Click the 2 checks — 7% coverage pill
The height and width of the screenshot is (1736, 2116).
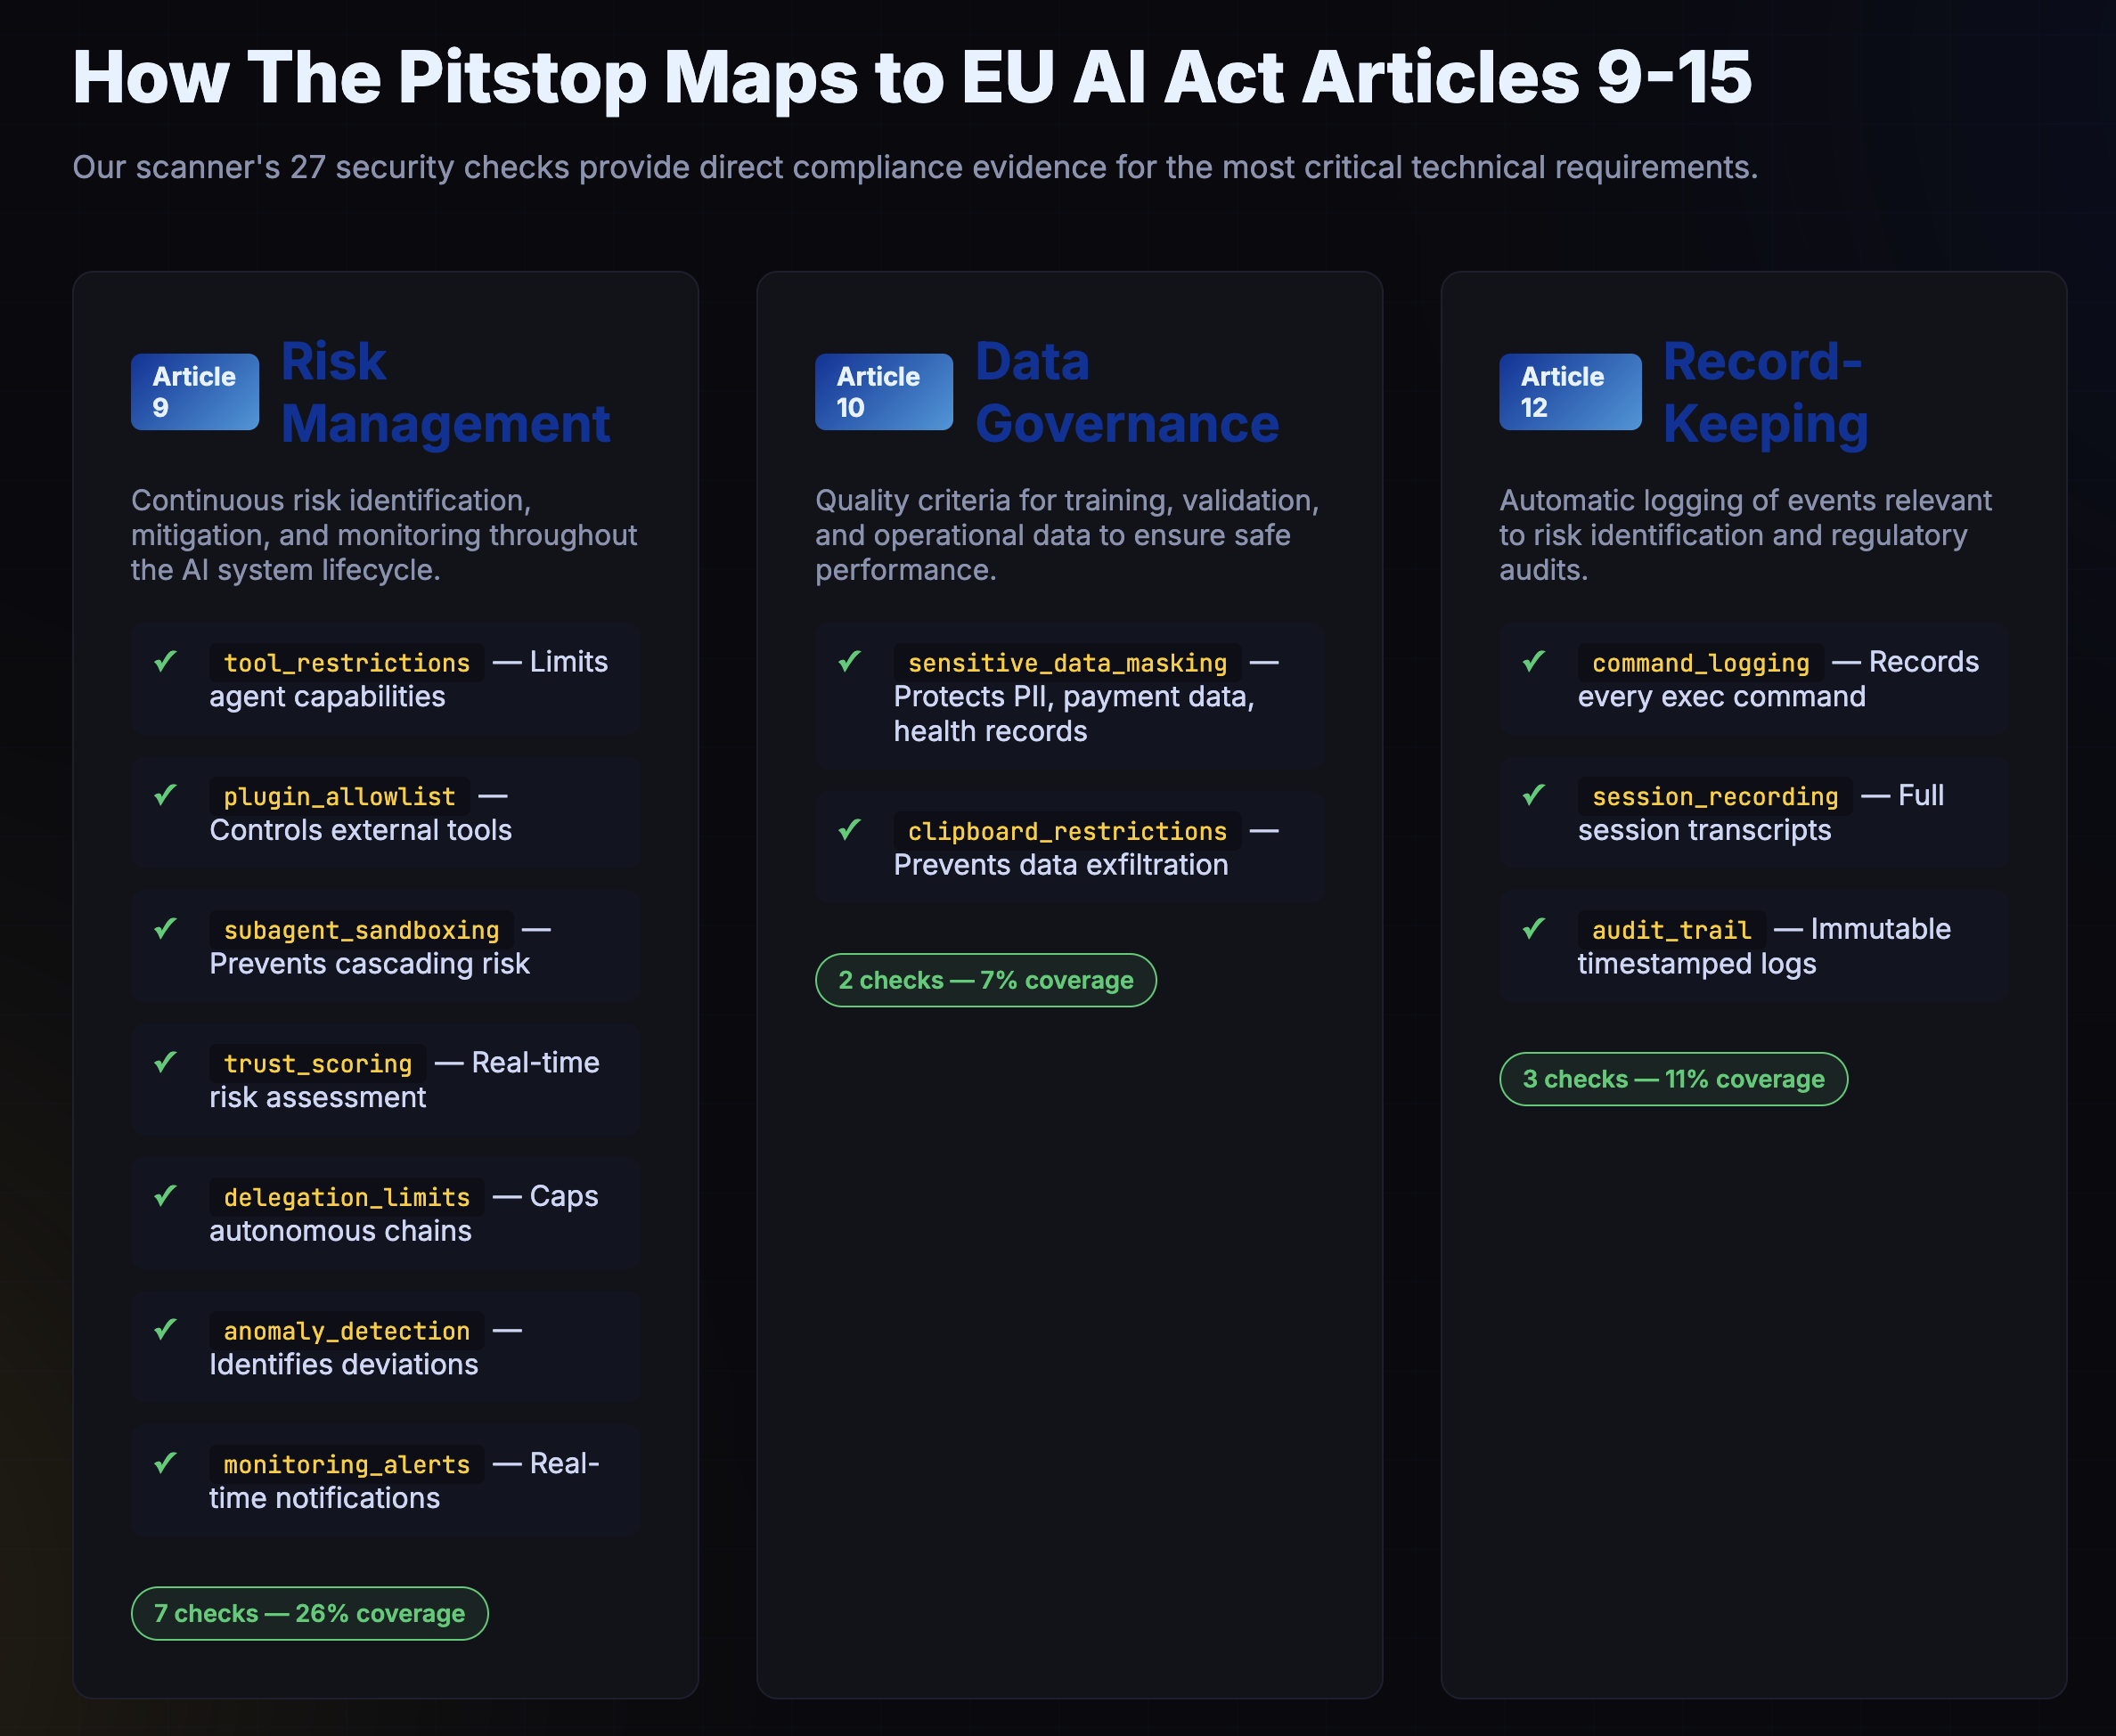point(985,980)
